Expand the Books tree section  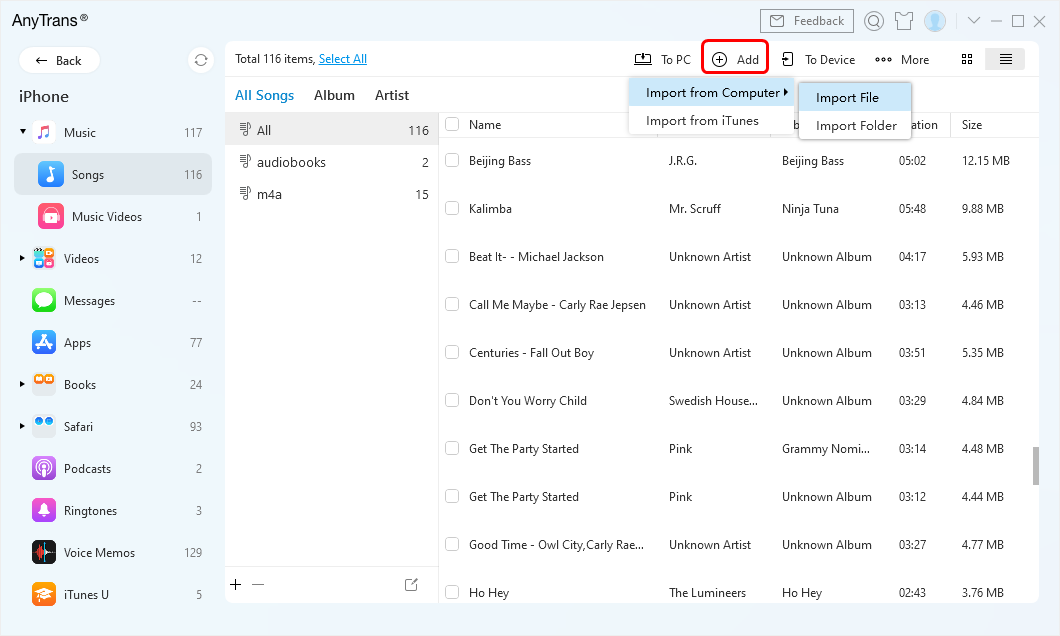click(x=23, y=384)
